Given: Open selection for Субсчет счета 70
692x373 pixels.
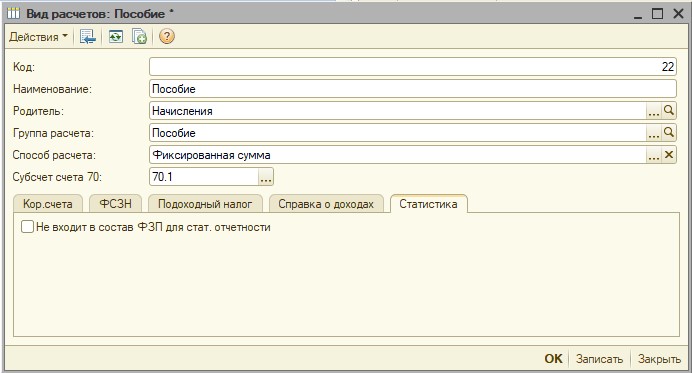Looking at the screenshot, I should (266, 177).
